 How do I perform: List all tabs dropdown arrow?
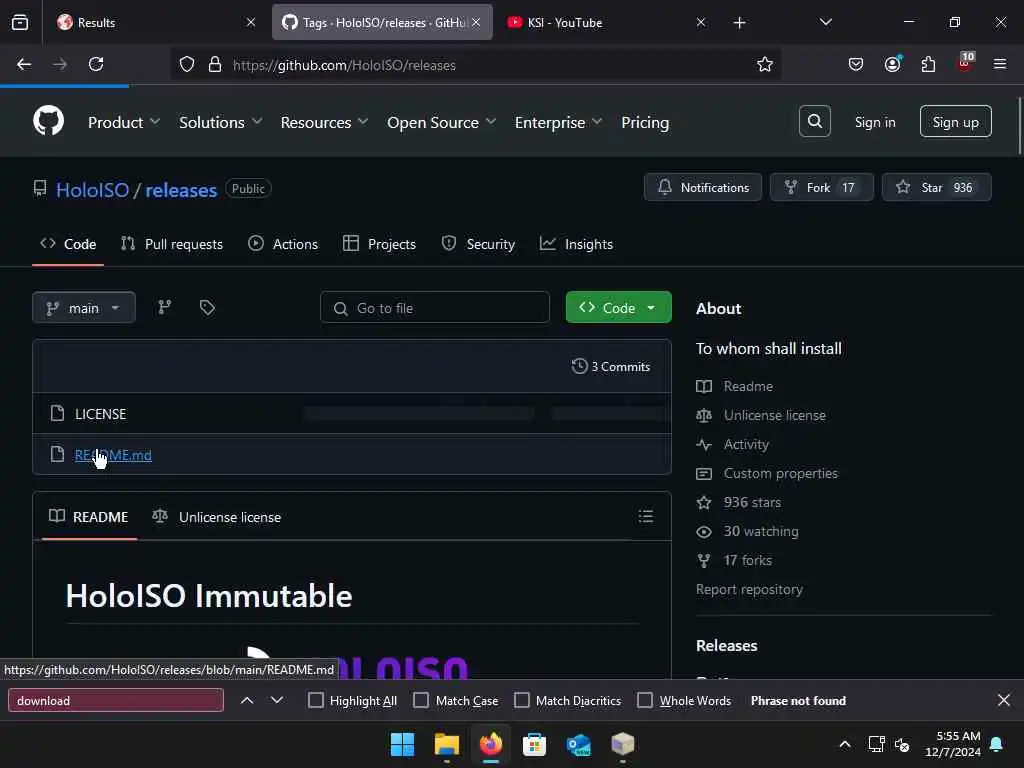(x=825, y=23)
